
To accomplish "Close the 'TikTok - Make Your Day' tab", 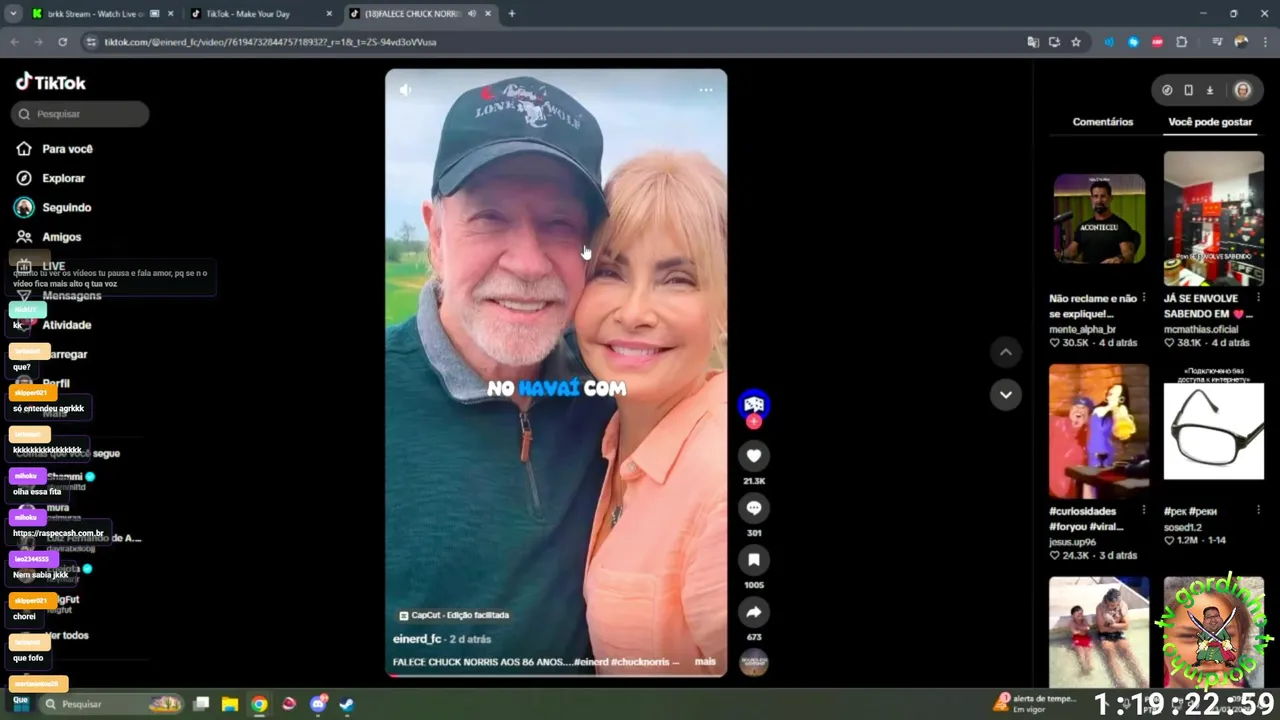I will pos(329,14).
